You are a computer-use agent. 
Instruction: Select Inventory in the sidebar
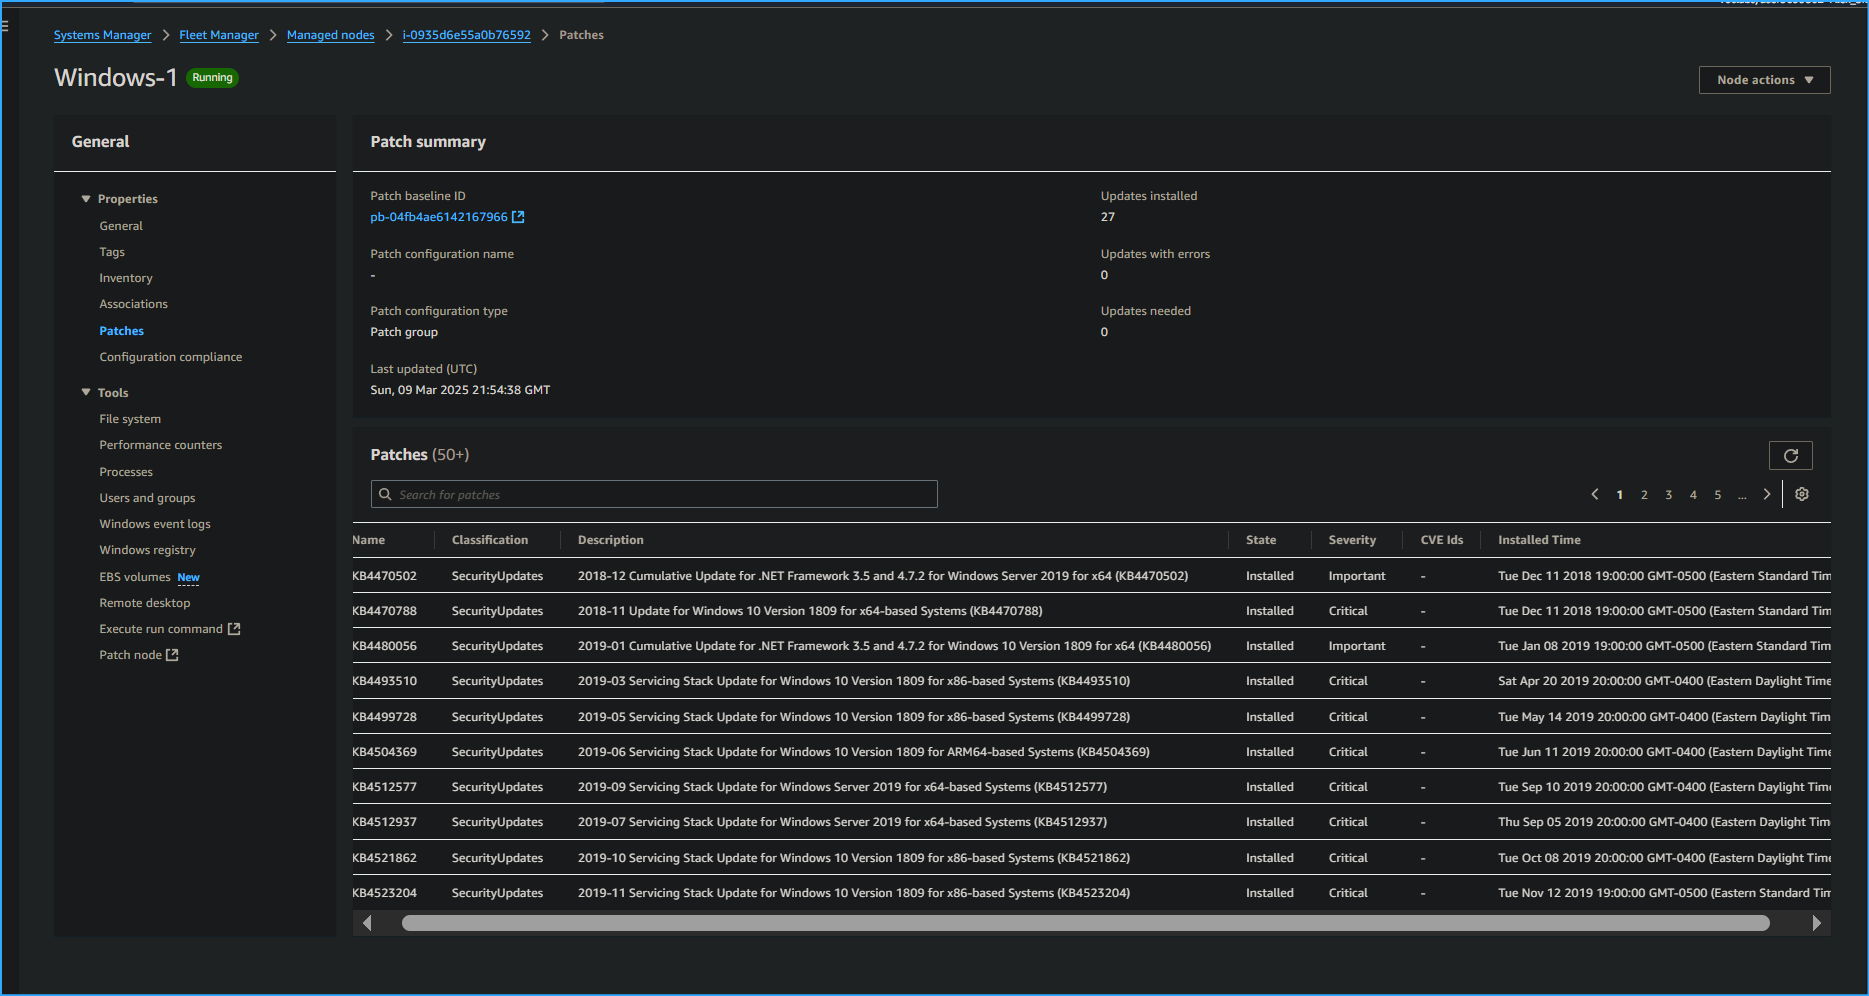click(x=125, y=277)
